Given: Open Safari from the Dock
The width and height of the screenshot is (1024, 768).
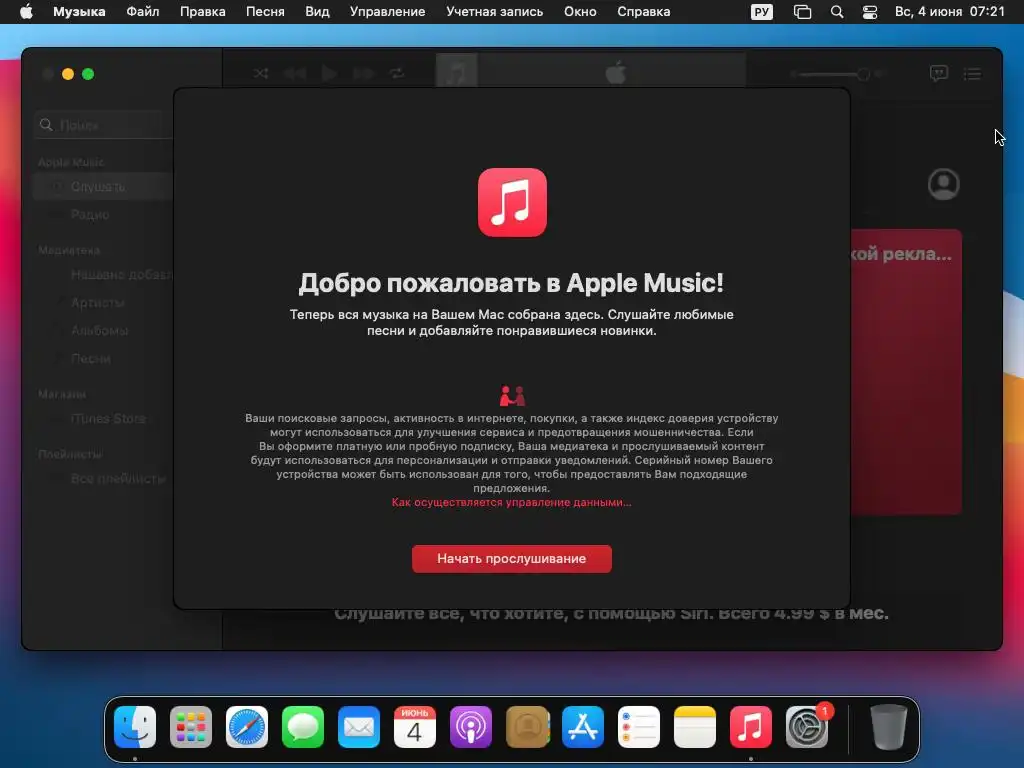Looking at the screenshot, I should [247, 727].
